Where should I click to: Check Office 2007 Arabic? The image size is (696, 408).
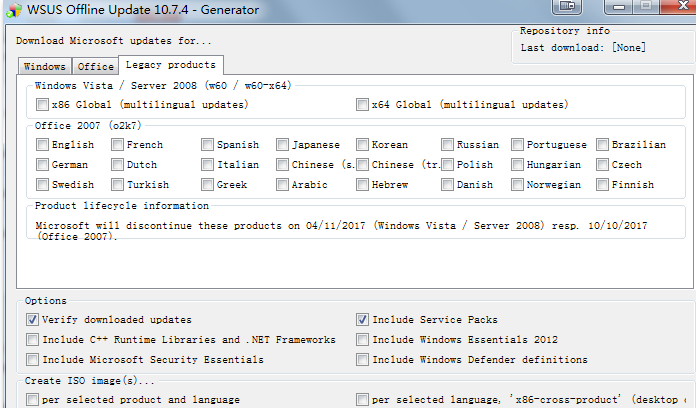282,185
